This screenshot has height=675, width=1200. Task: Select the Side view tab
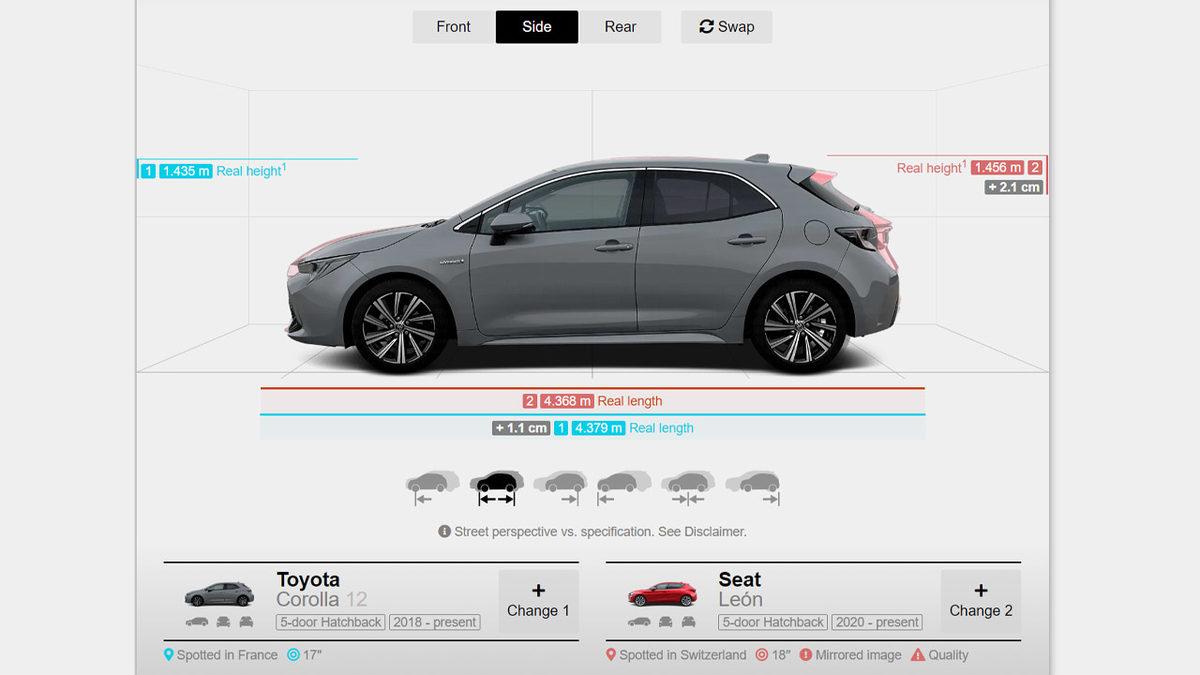tap(537, 27)
